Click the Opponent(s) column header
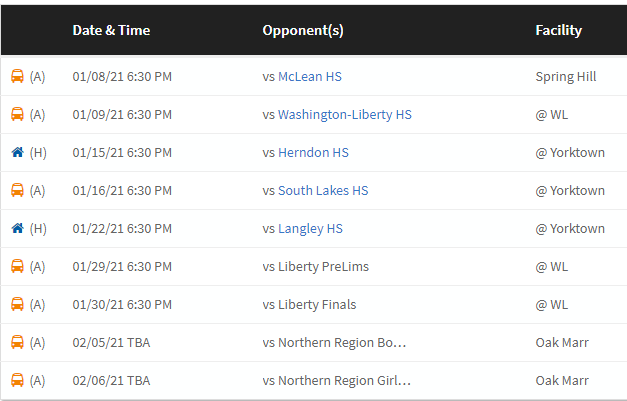Screen dimensions: 627x401 [303, 30]
